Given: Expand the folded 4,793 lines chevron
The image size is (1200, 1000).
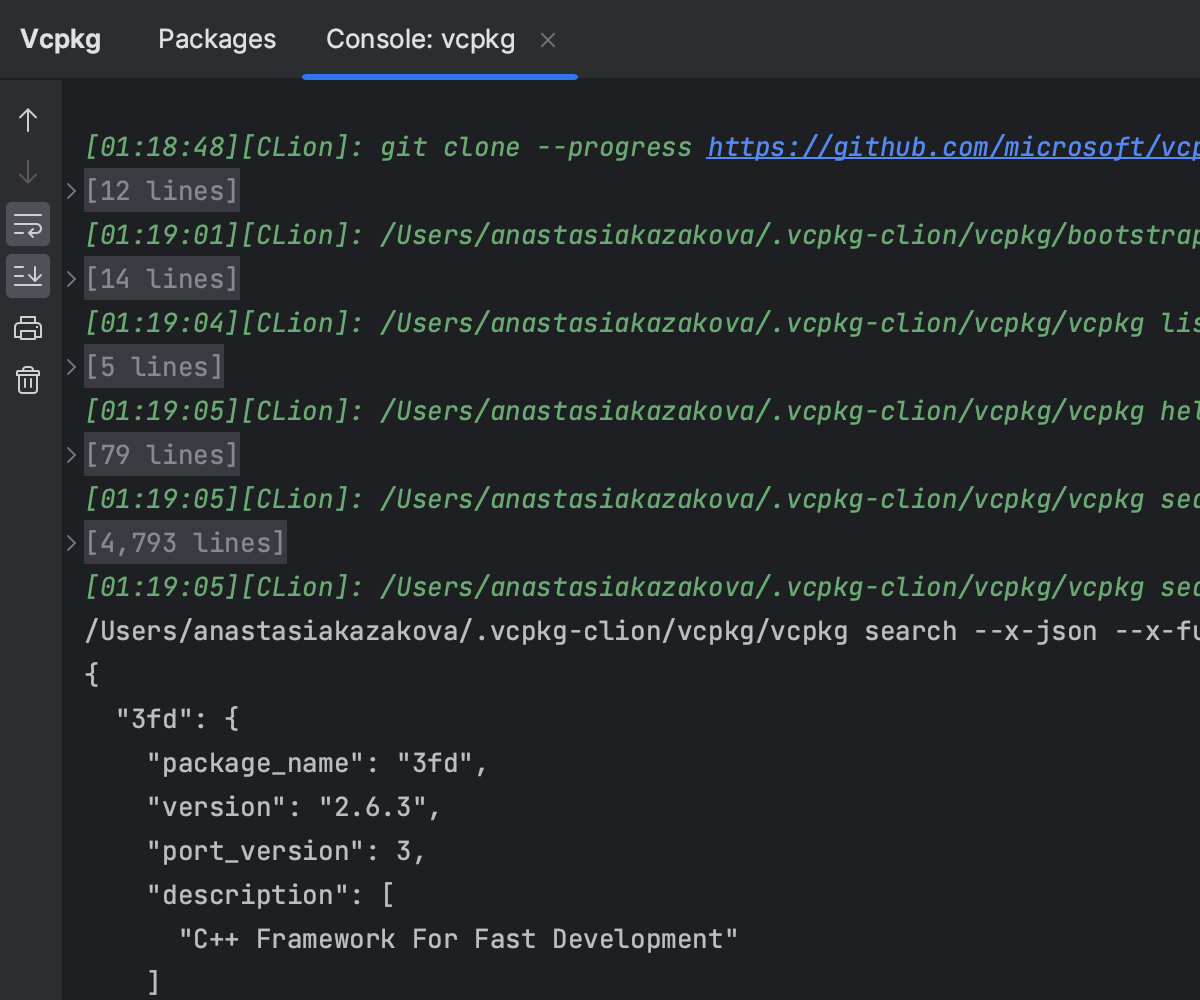Looking at the screenshot, I should point(72,543).
